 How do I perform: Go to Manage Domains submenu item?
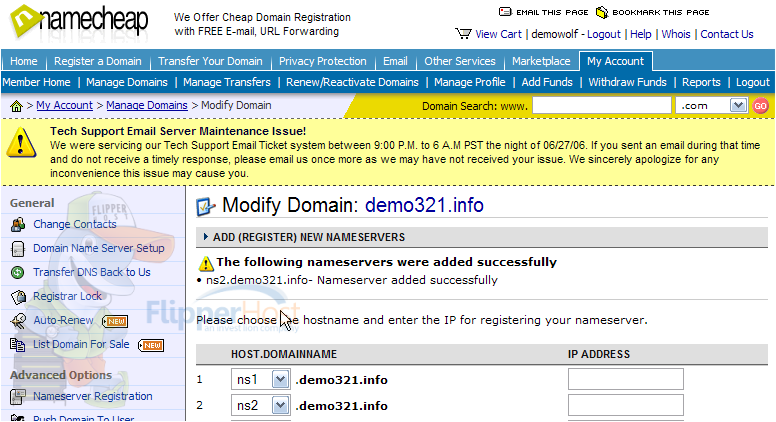(127, 82)
